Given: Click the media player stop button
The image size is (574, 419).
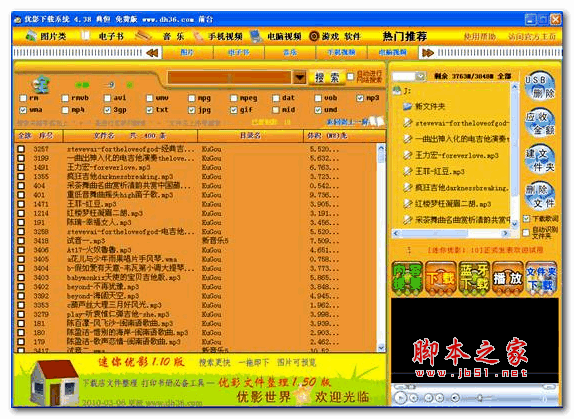Looking at the screenshot, I should 414,398.
